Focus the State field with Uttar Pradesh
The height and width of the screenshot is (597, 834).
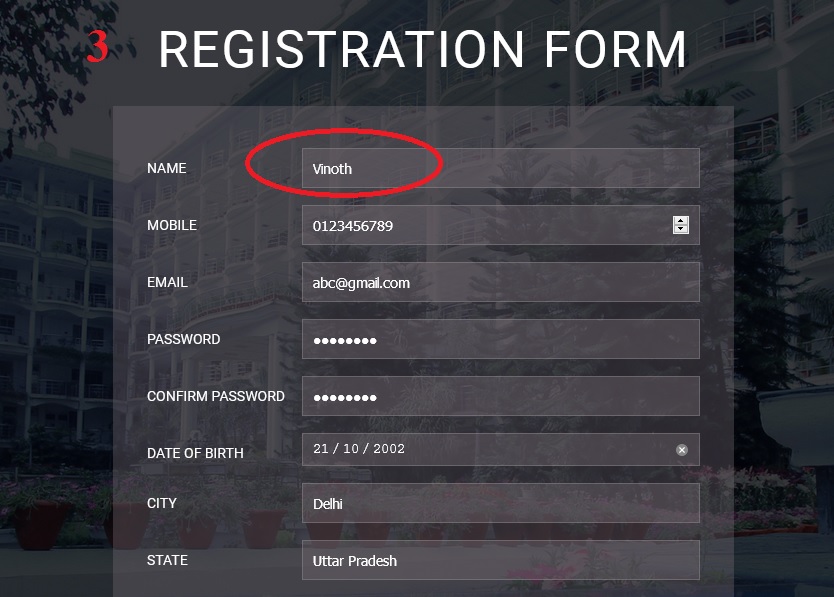(x=500, y=560)
